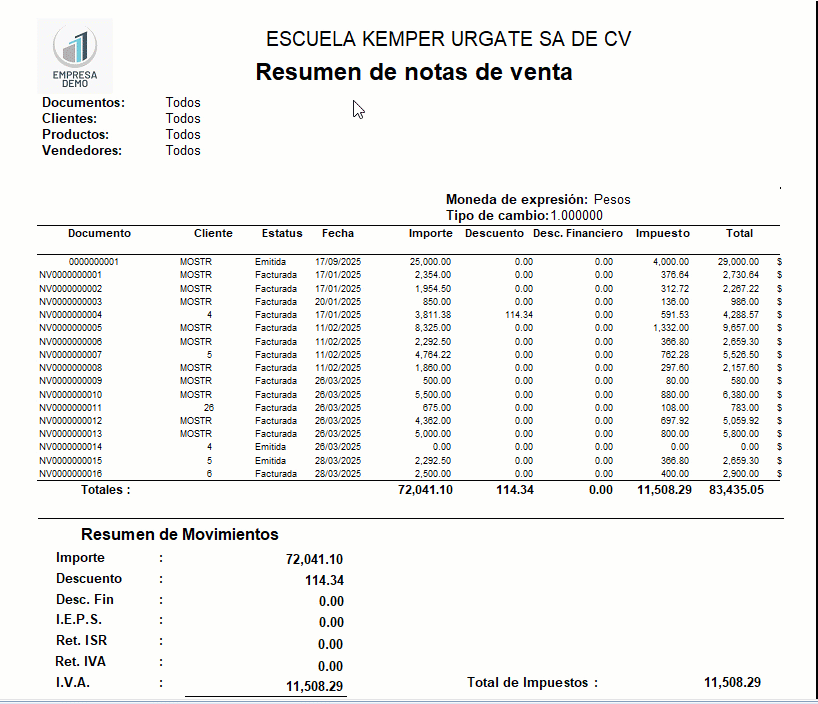Select document NV0000000010 in the table
818x704 pixels.
(x=70, y=394)
